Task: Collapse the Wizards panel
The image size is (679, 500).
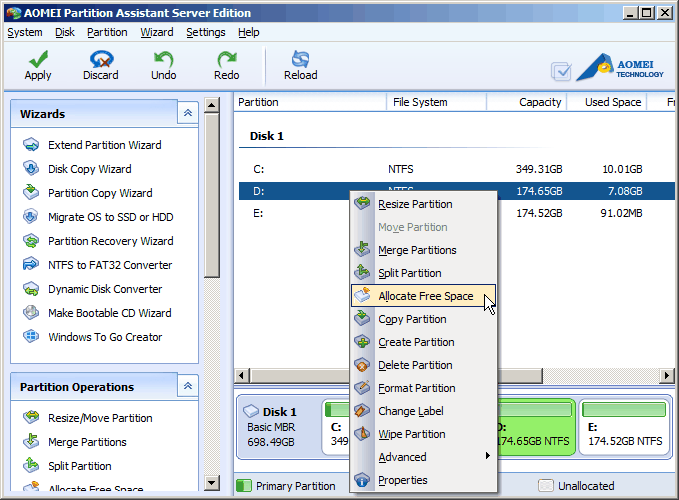Action: tap(188, 113)
